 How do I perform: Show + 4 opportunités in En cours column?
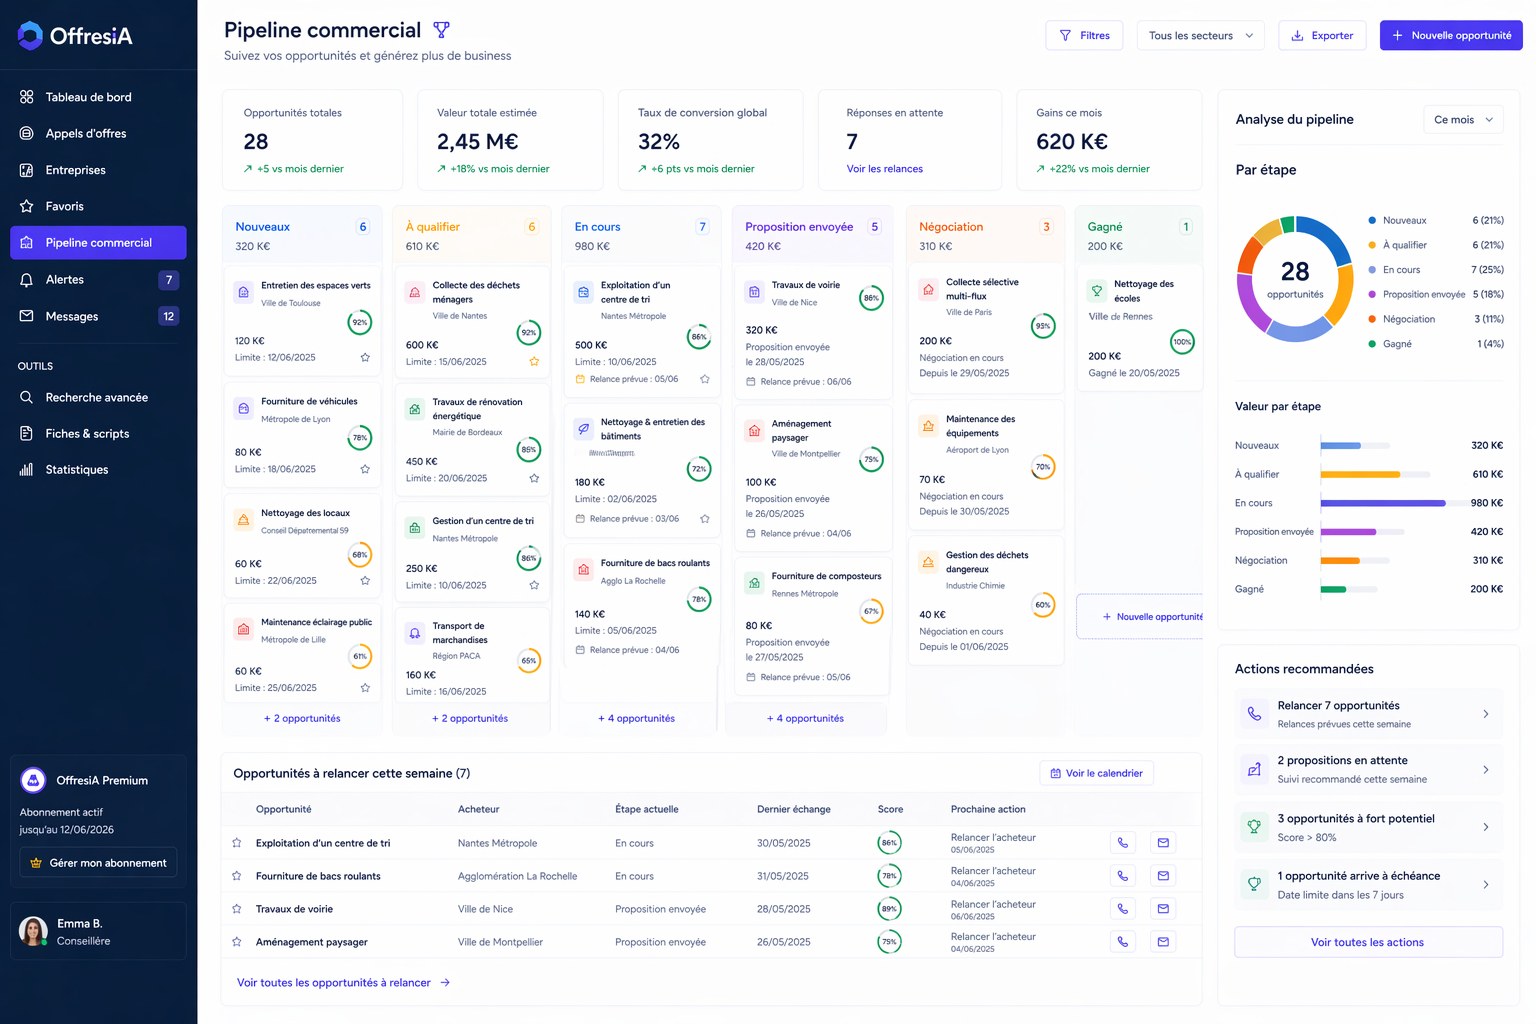pyautogui.click(x=636, y=718)
